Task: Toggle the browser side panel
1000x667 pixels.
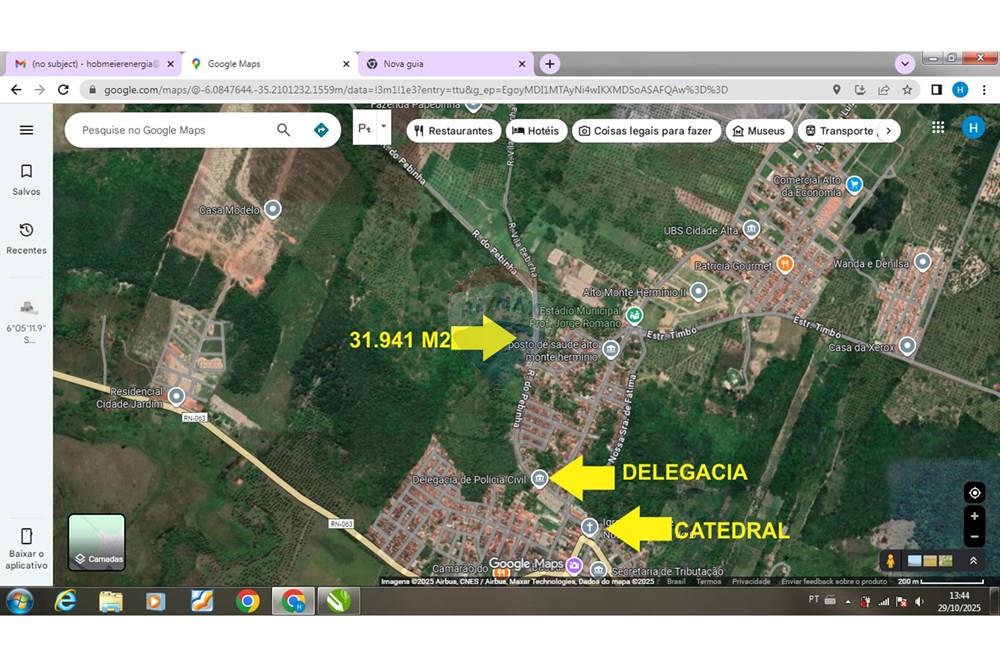Action: [936, 90]
